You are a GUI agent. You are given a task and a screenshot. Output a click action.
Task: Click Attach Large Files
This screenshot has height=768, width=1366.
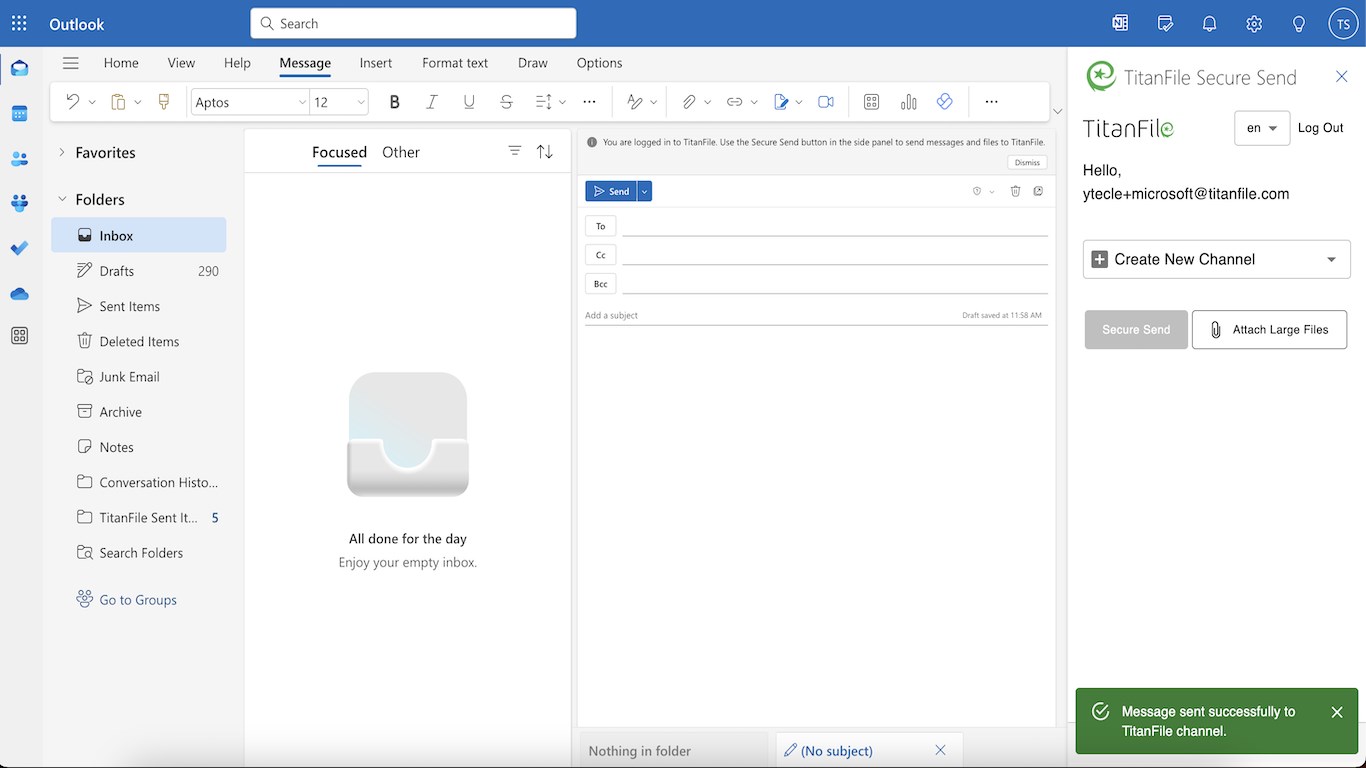click(x=1269, y=330)
